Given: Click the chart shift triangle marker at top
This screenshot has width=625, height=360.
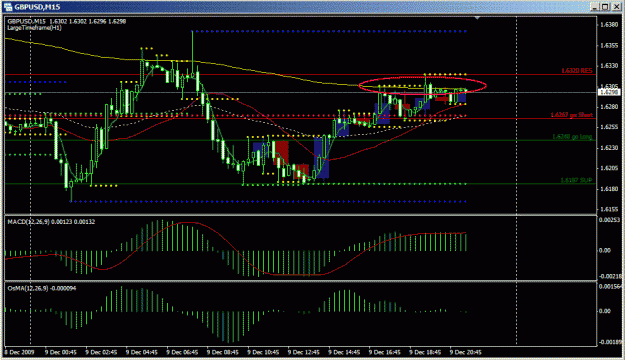Looking at the screenshot, I should click(477, 18).
